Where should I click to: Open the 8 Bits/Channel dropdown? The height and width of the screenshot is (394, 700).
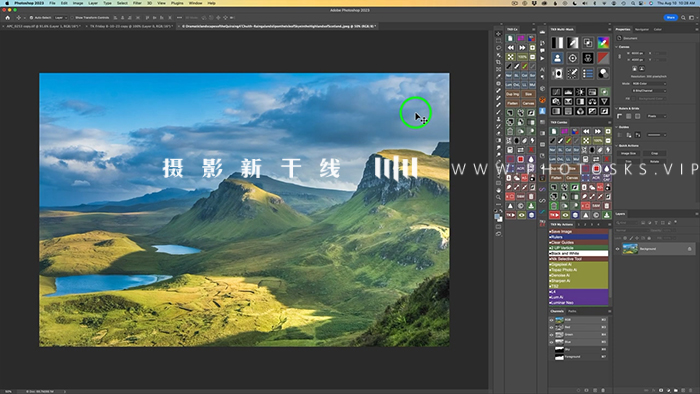[x=649, y=91]
